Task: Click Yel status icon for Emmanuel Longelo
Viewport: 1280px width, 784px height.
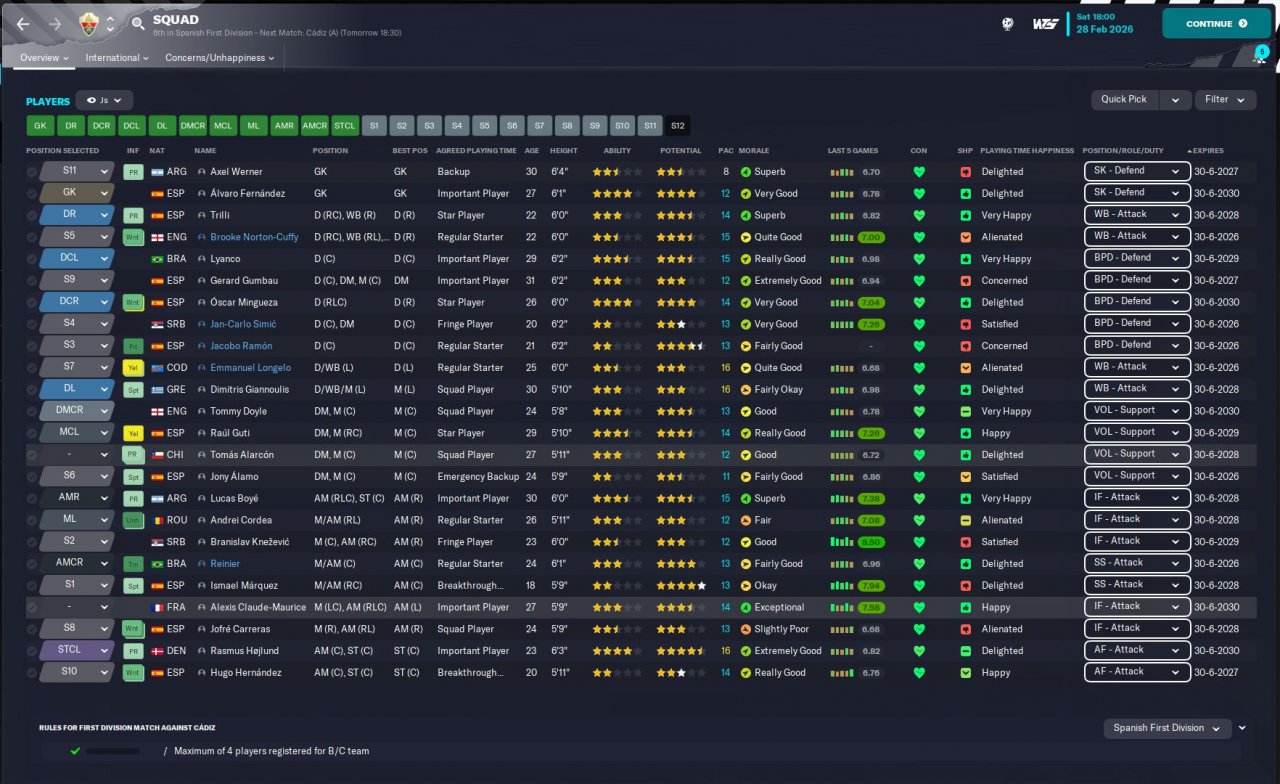Action: pos(133,368)
